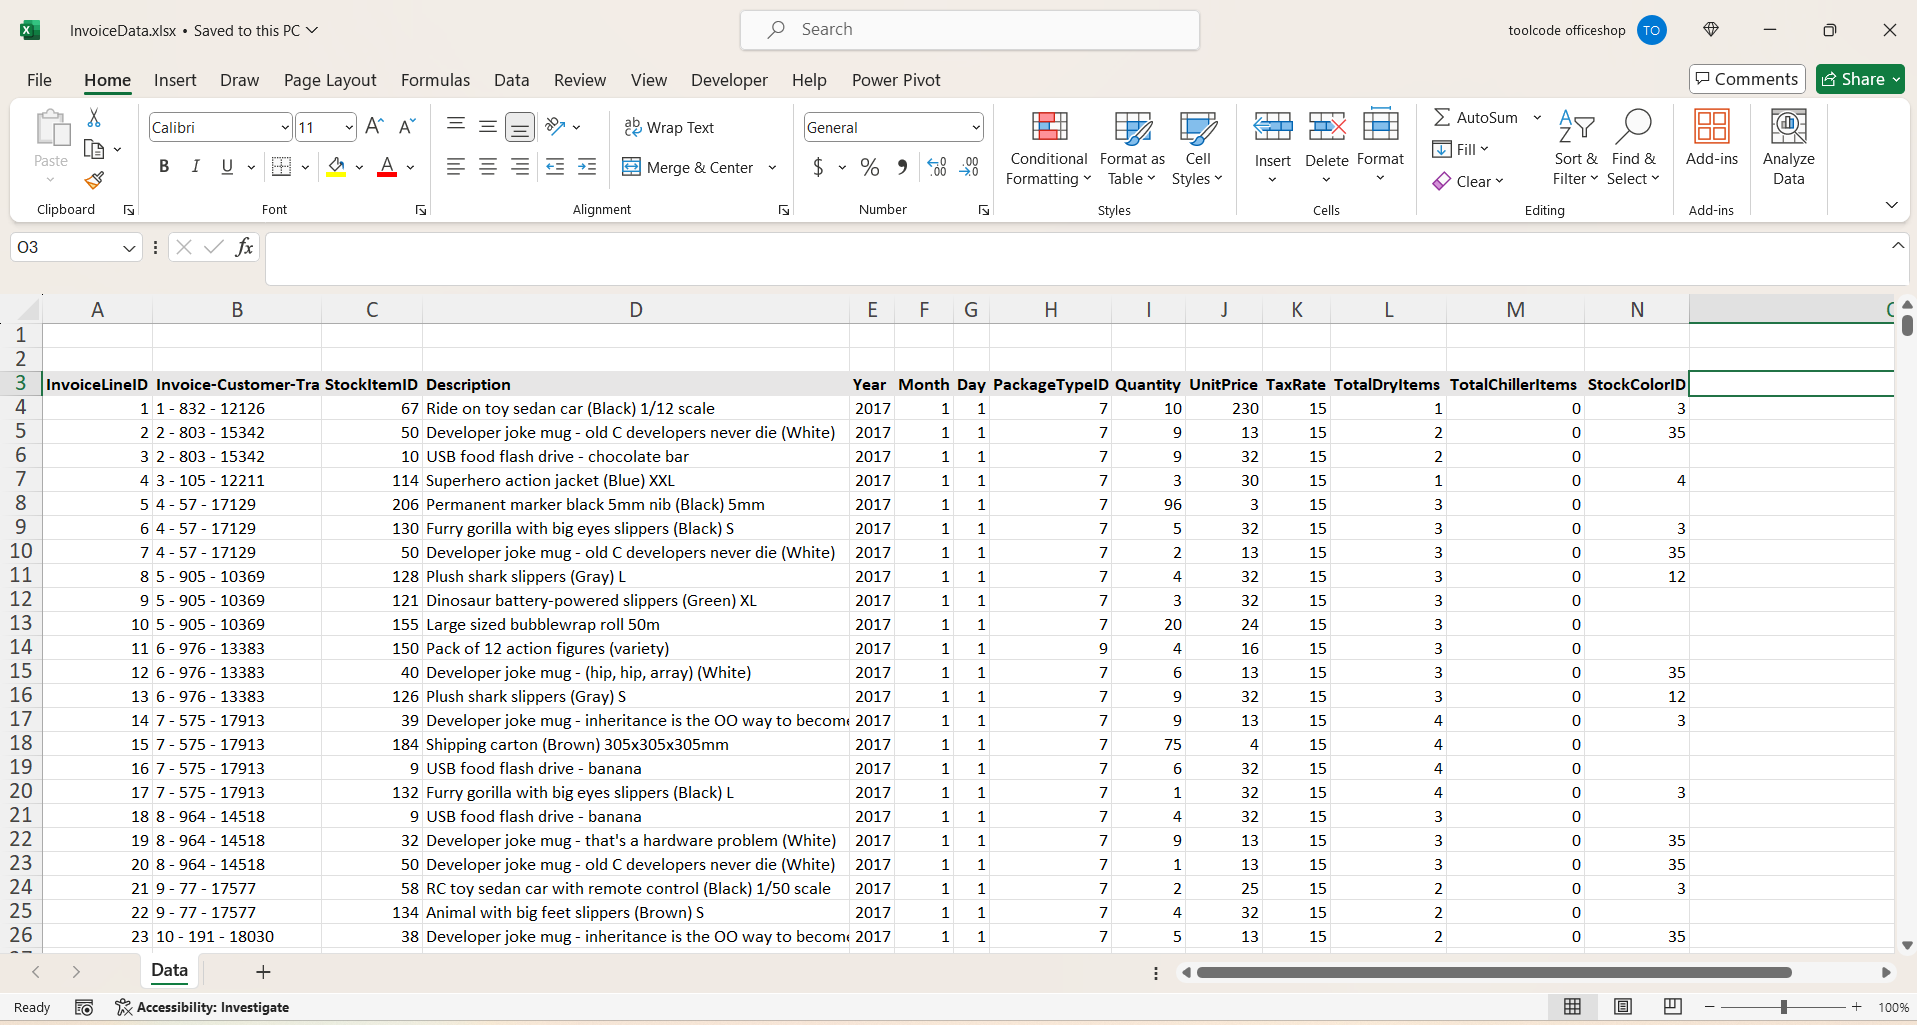Viewport: 1917px width, 1025px height.
Task: Expand the Name Box dropdown arrow
Action: pos(129,248)
